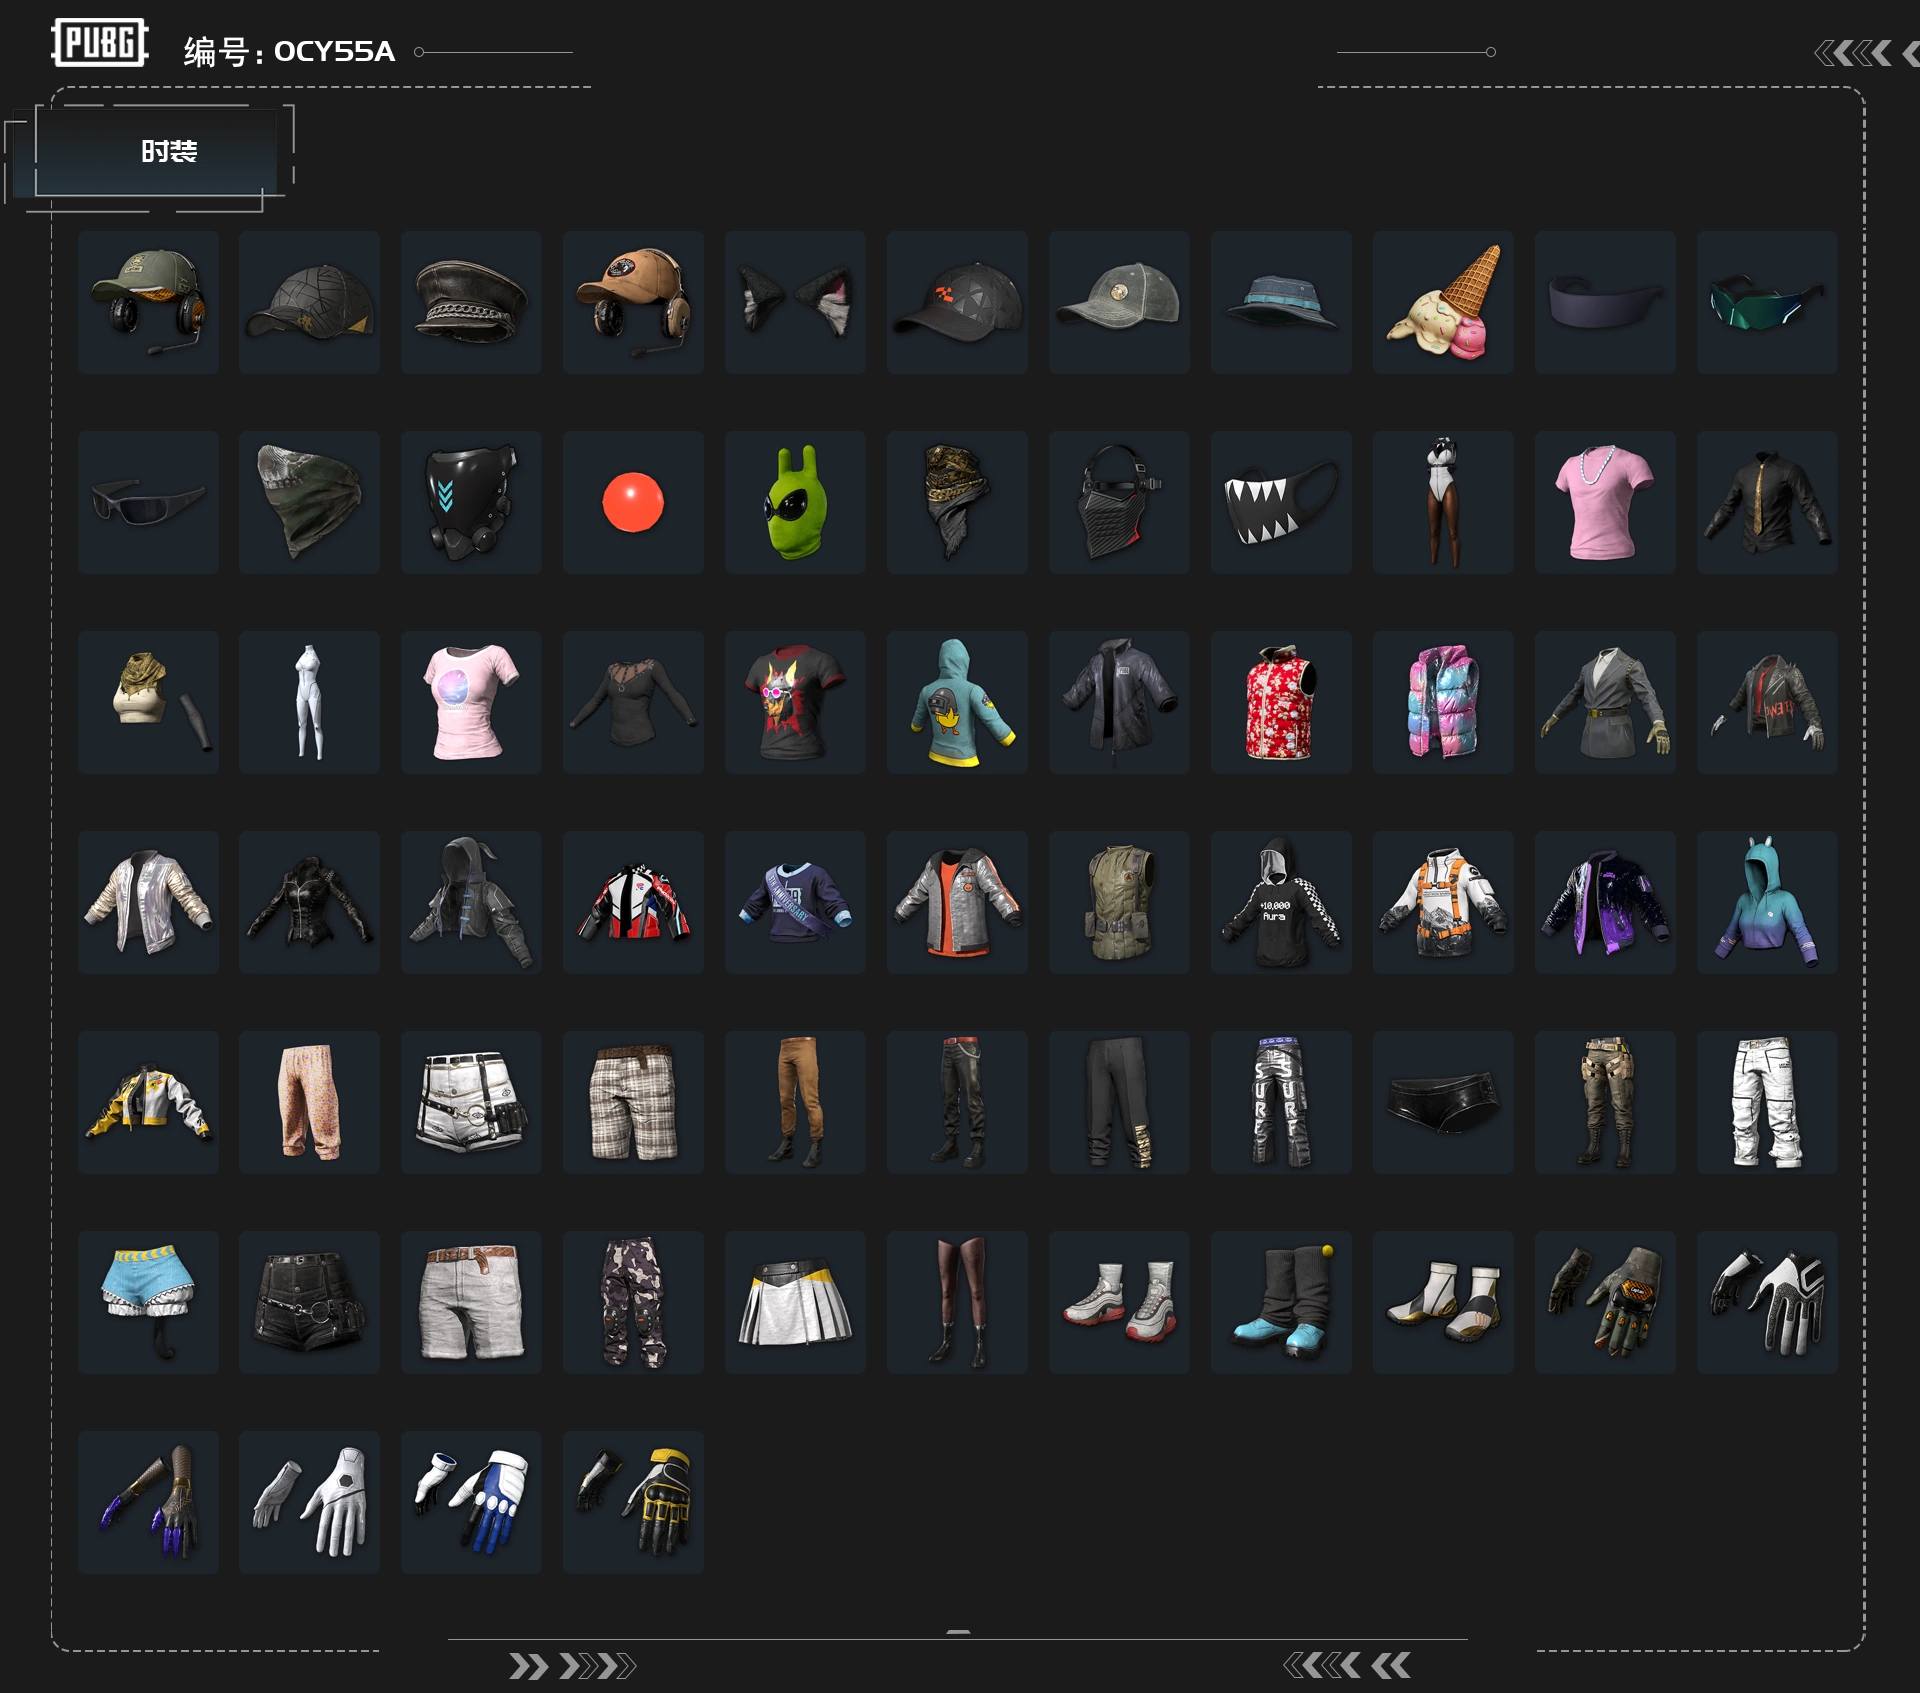Choose the cat ears headband
The width and height of the screenshot is (1920, 1693).
[x=795, y=302]
